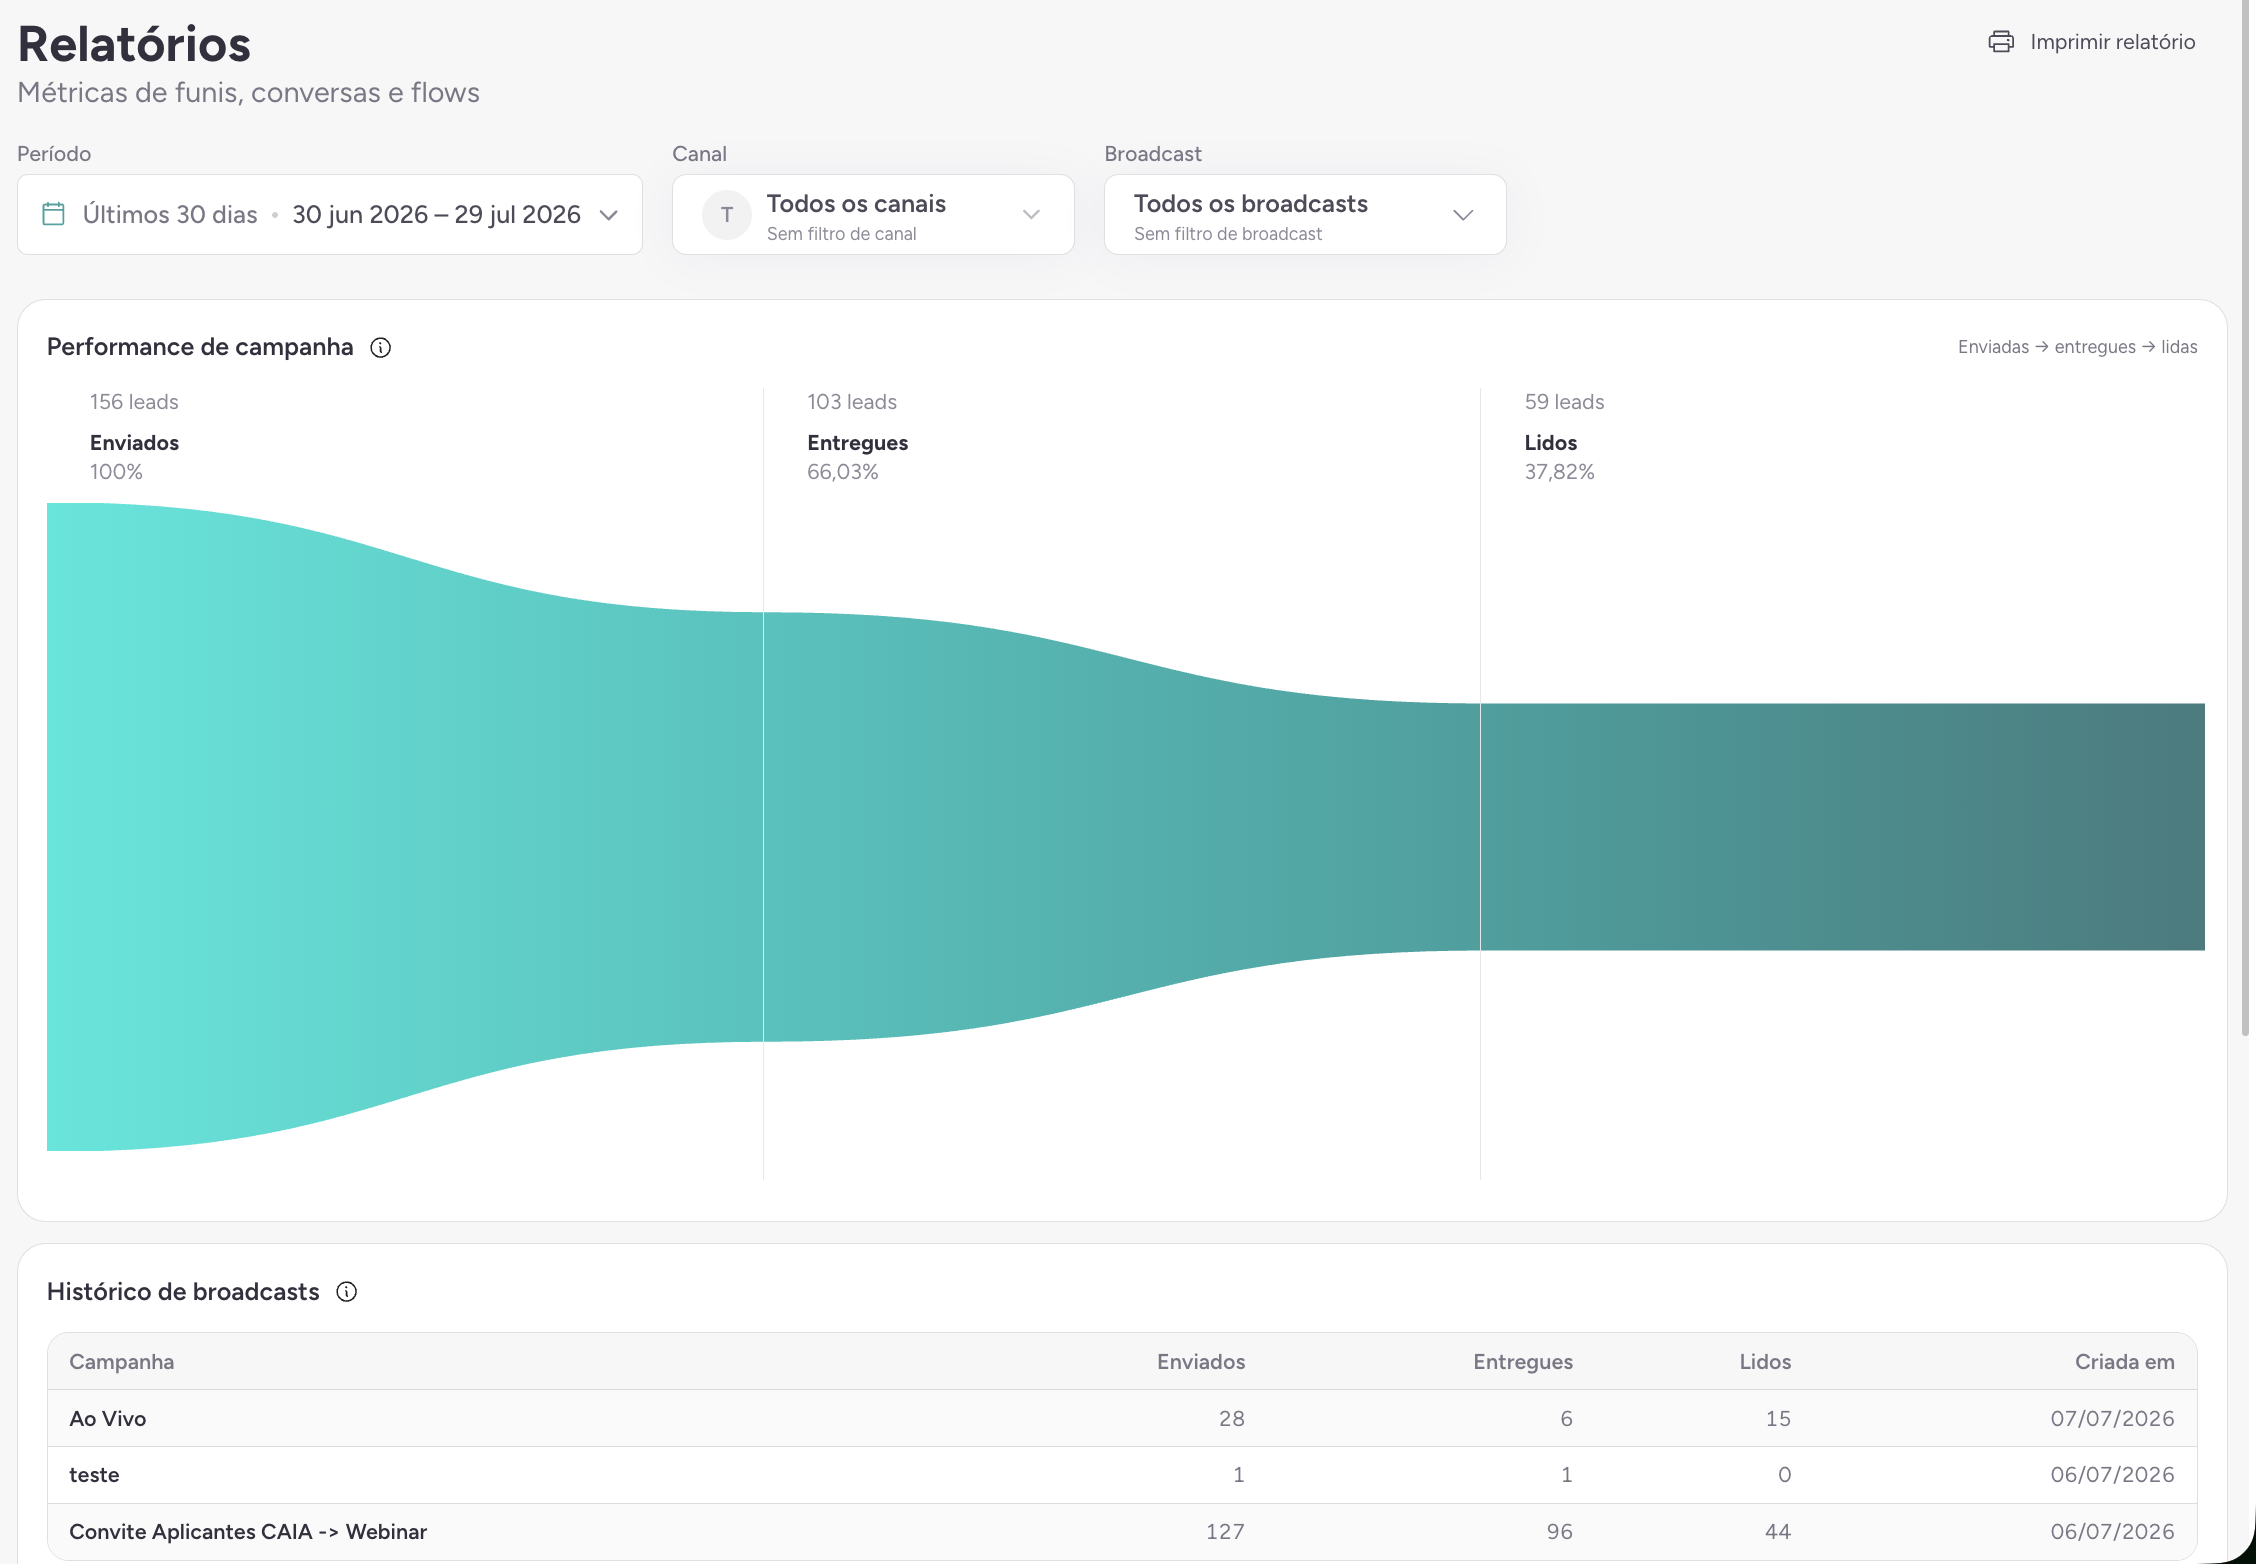Open Convite Aplicantes CAIA -> Webinar row
This screenshot has width=2256, height=1564.
[1122, 1531]
